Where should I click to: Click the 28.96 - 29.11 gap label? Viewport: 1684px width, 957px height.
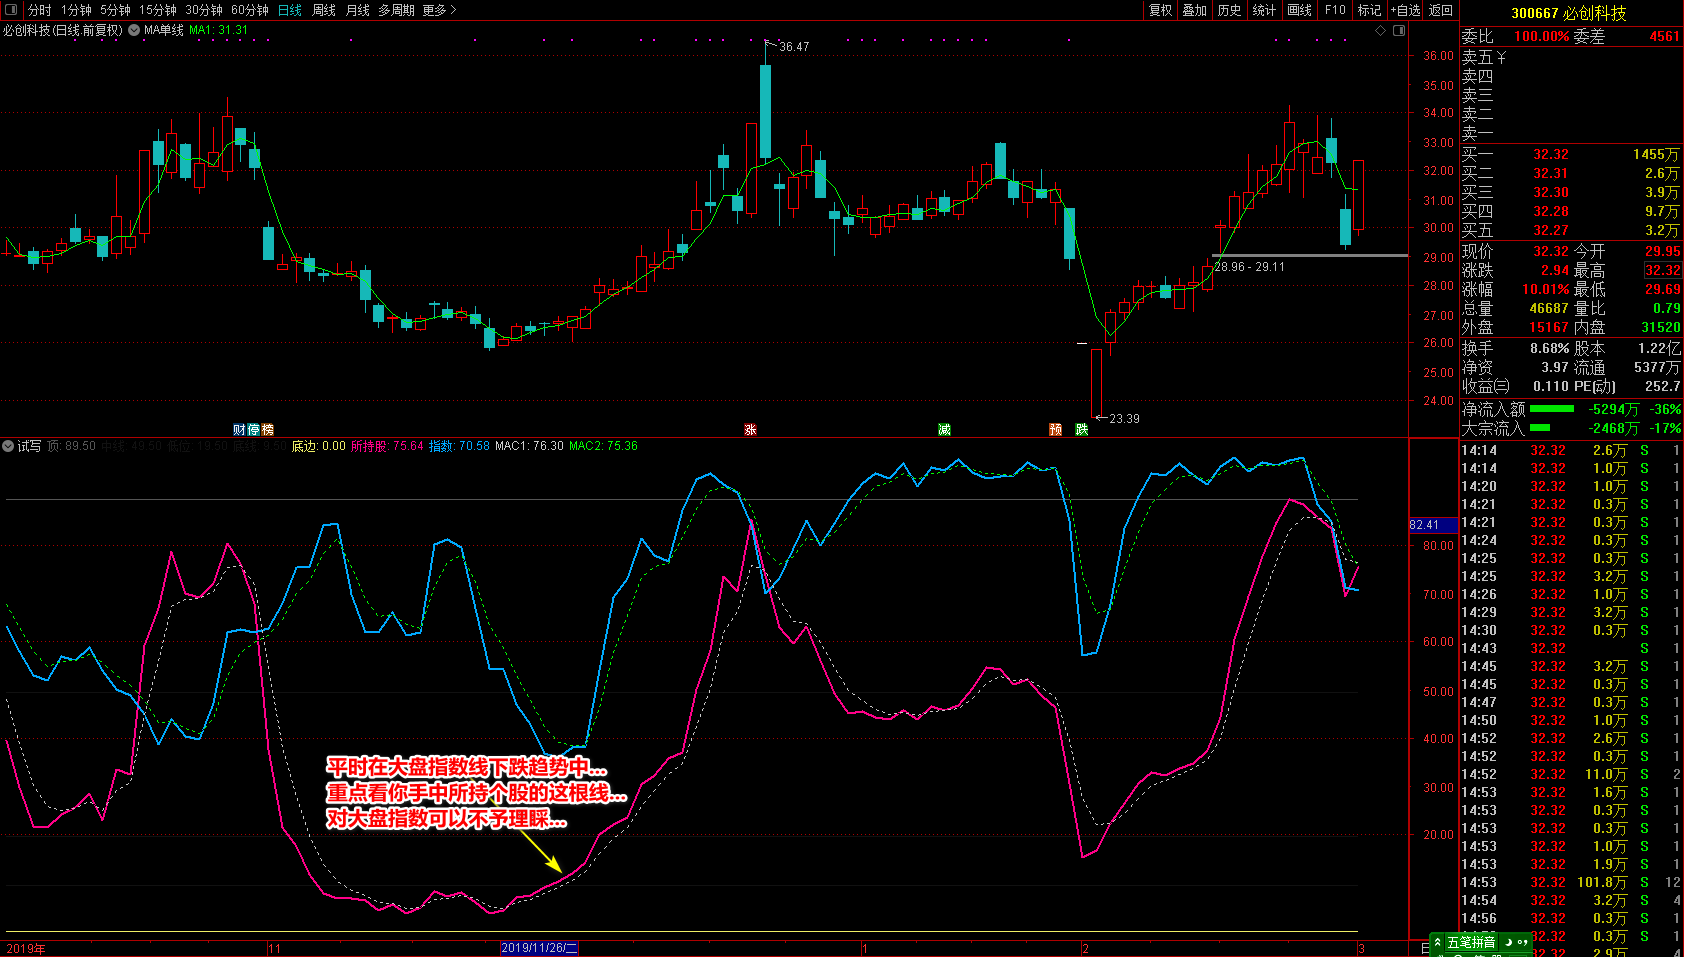pyautogui.click(x=1250, y=267)
